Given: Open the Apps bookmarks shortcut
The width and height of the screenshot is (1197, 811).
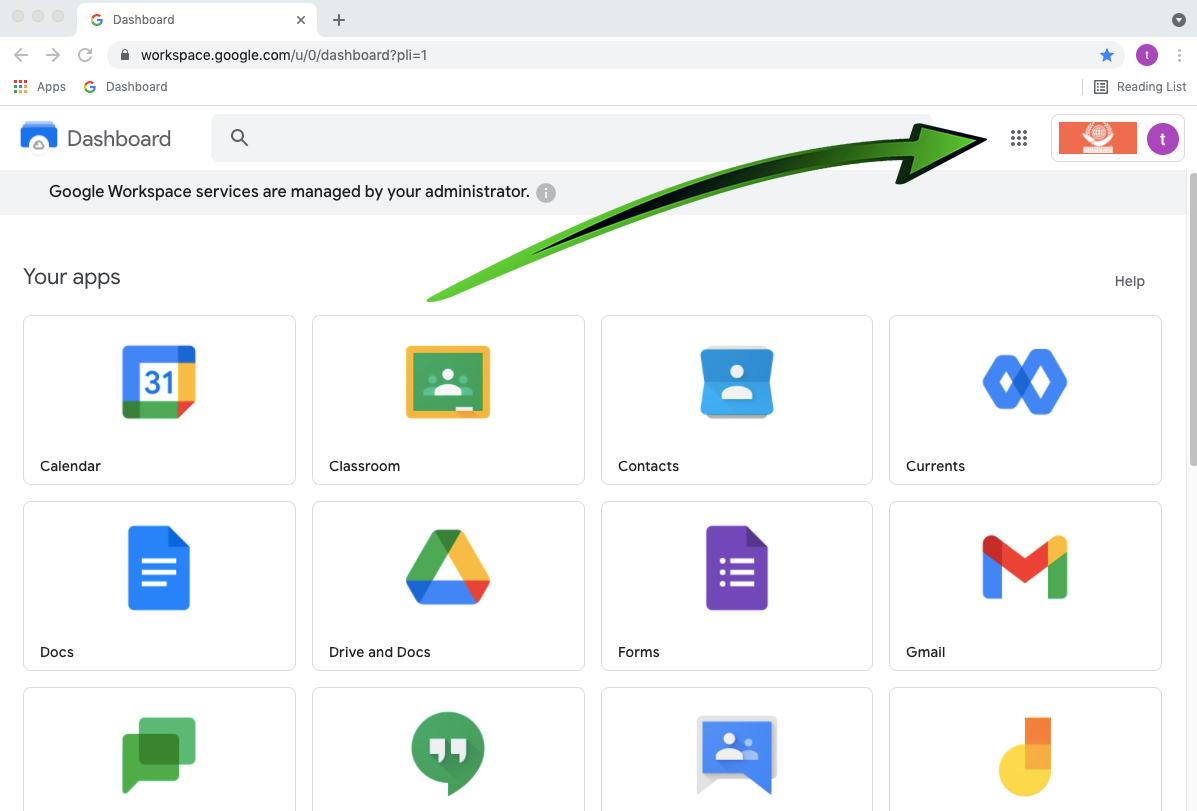Looking at the screenshot, I should [x=40, y=86].
